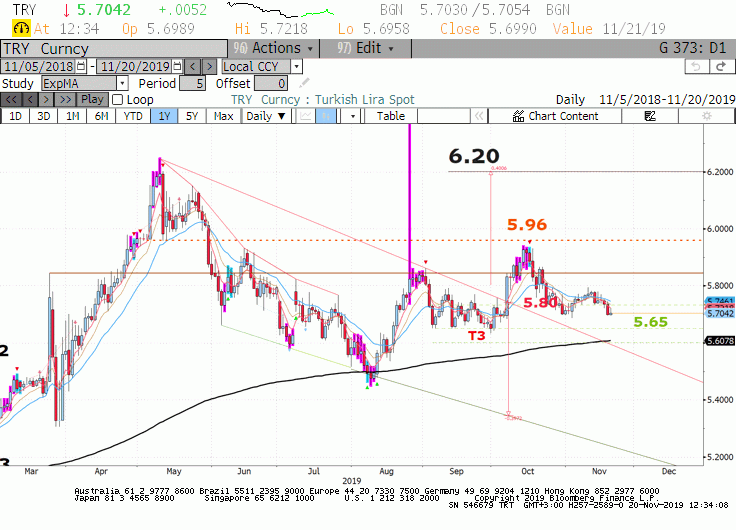Step back one with the single-left playback button
The image size is (736, 530).
30,100
